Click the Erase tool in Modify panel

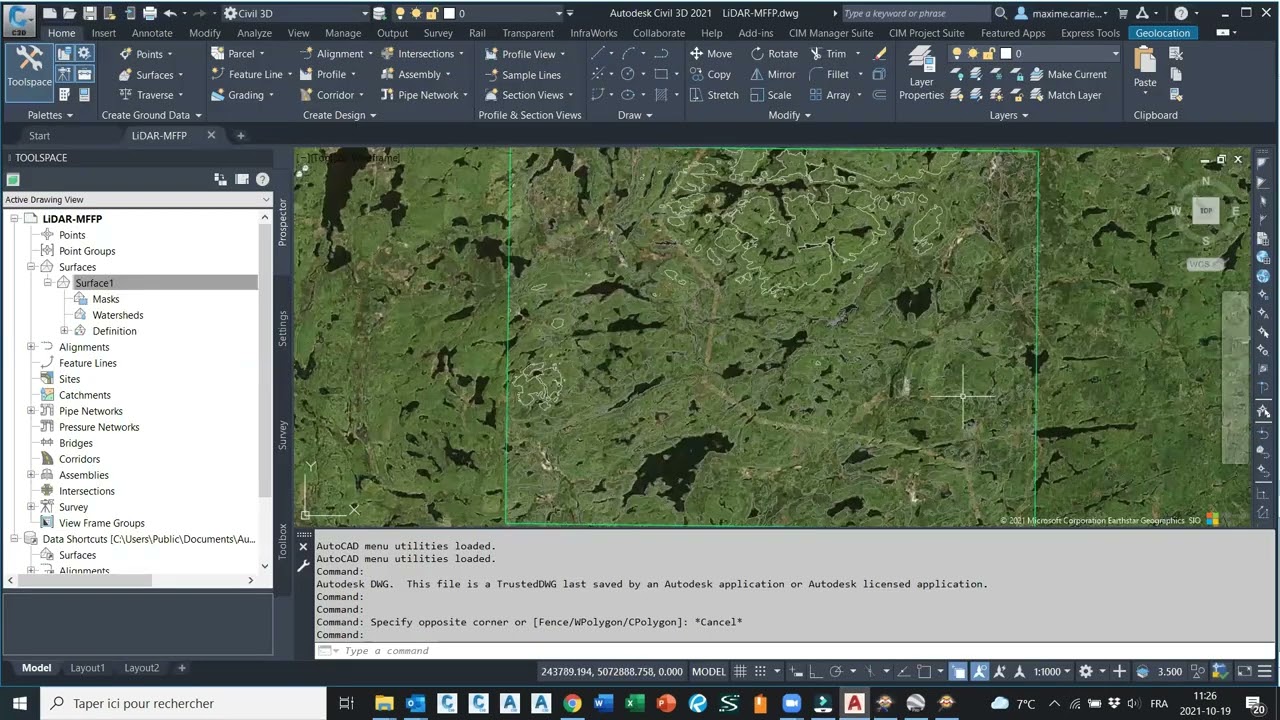[x=880, y=54]
